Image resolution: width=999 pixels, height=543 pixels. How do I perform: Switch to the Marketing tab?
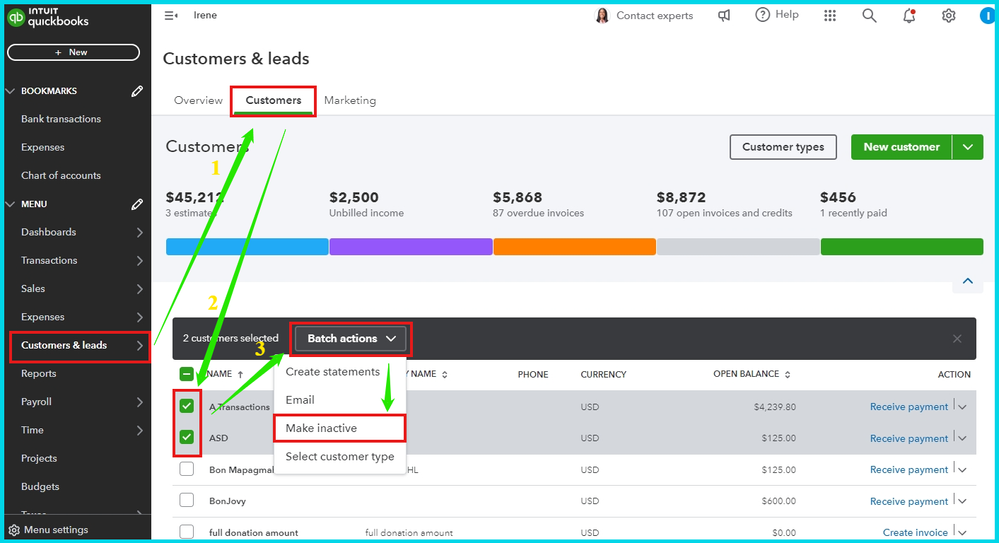350,100
